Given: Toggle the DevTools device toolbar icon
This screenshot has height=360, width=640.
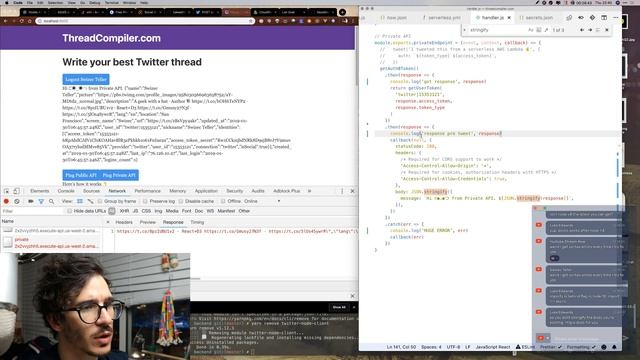Looking at the screenshot, I should [16, 191].
